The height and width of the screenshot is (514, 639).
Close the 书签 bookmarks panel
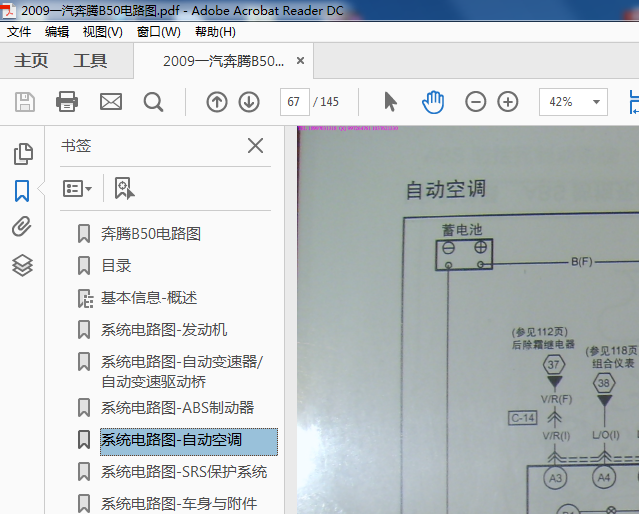pyautogui.click(x=255, y=146)
